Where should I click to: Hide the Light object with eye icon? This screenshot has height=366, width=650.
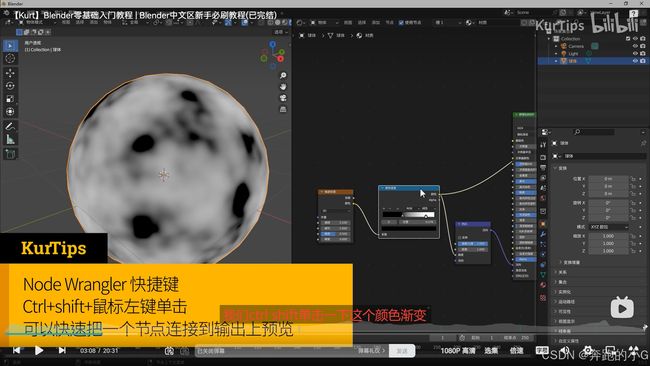pyautogui.click(x=635, y=53)
